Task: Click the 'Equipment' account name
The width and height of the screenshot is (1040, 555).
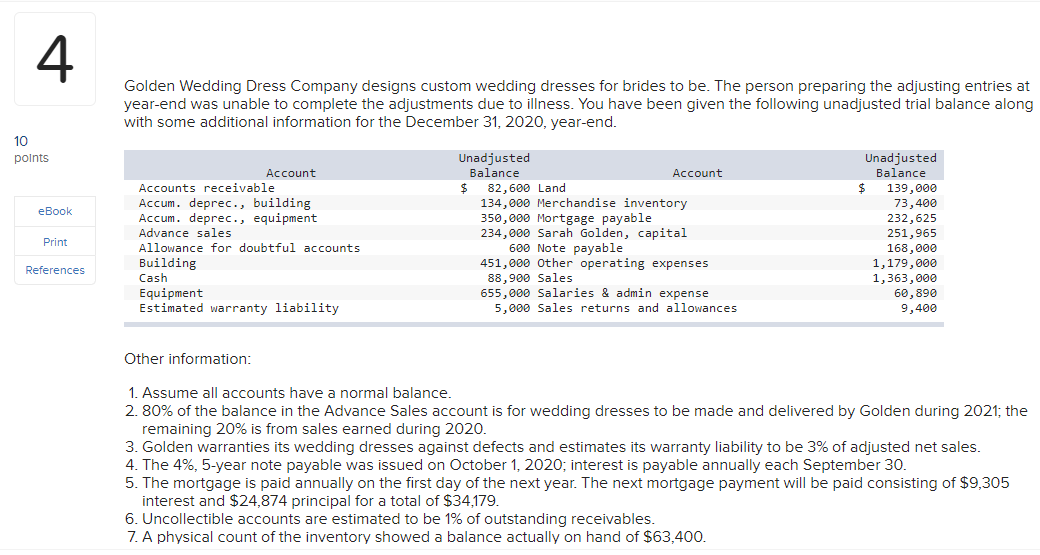Action: pyautogui.click(x=170, y=293)
